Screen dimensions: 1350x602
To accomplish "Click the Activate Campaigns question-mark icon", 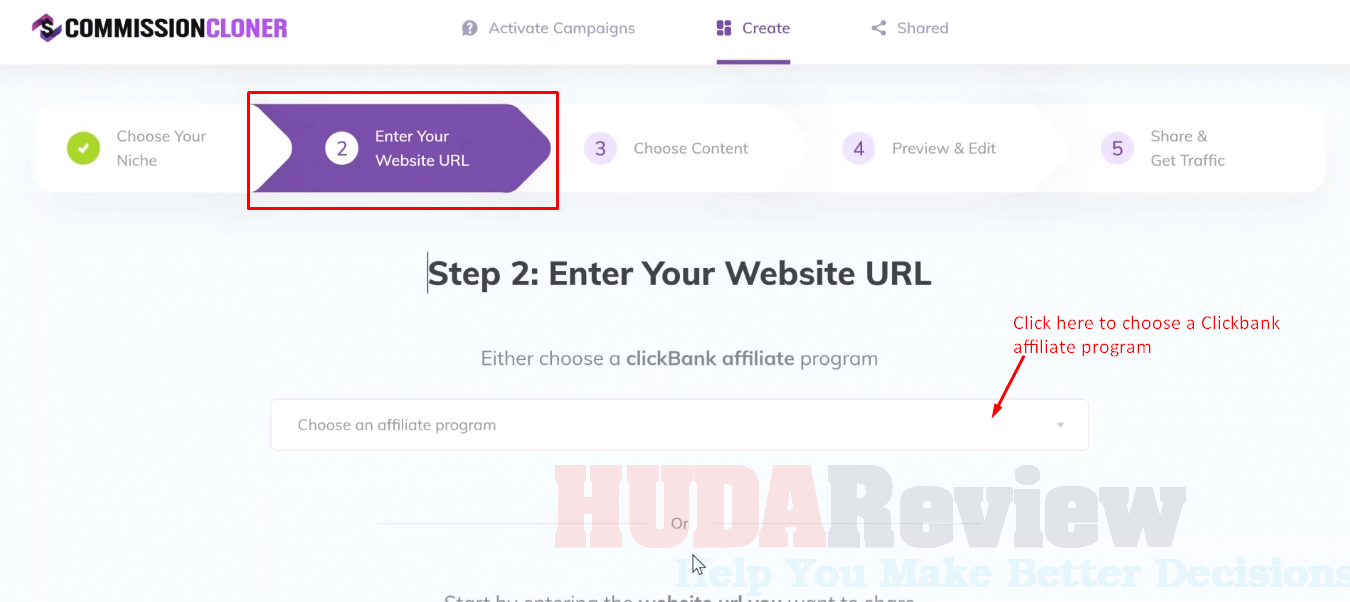I will [x=469, y=28].
